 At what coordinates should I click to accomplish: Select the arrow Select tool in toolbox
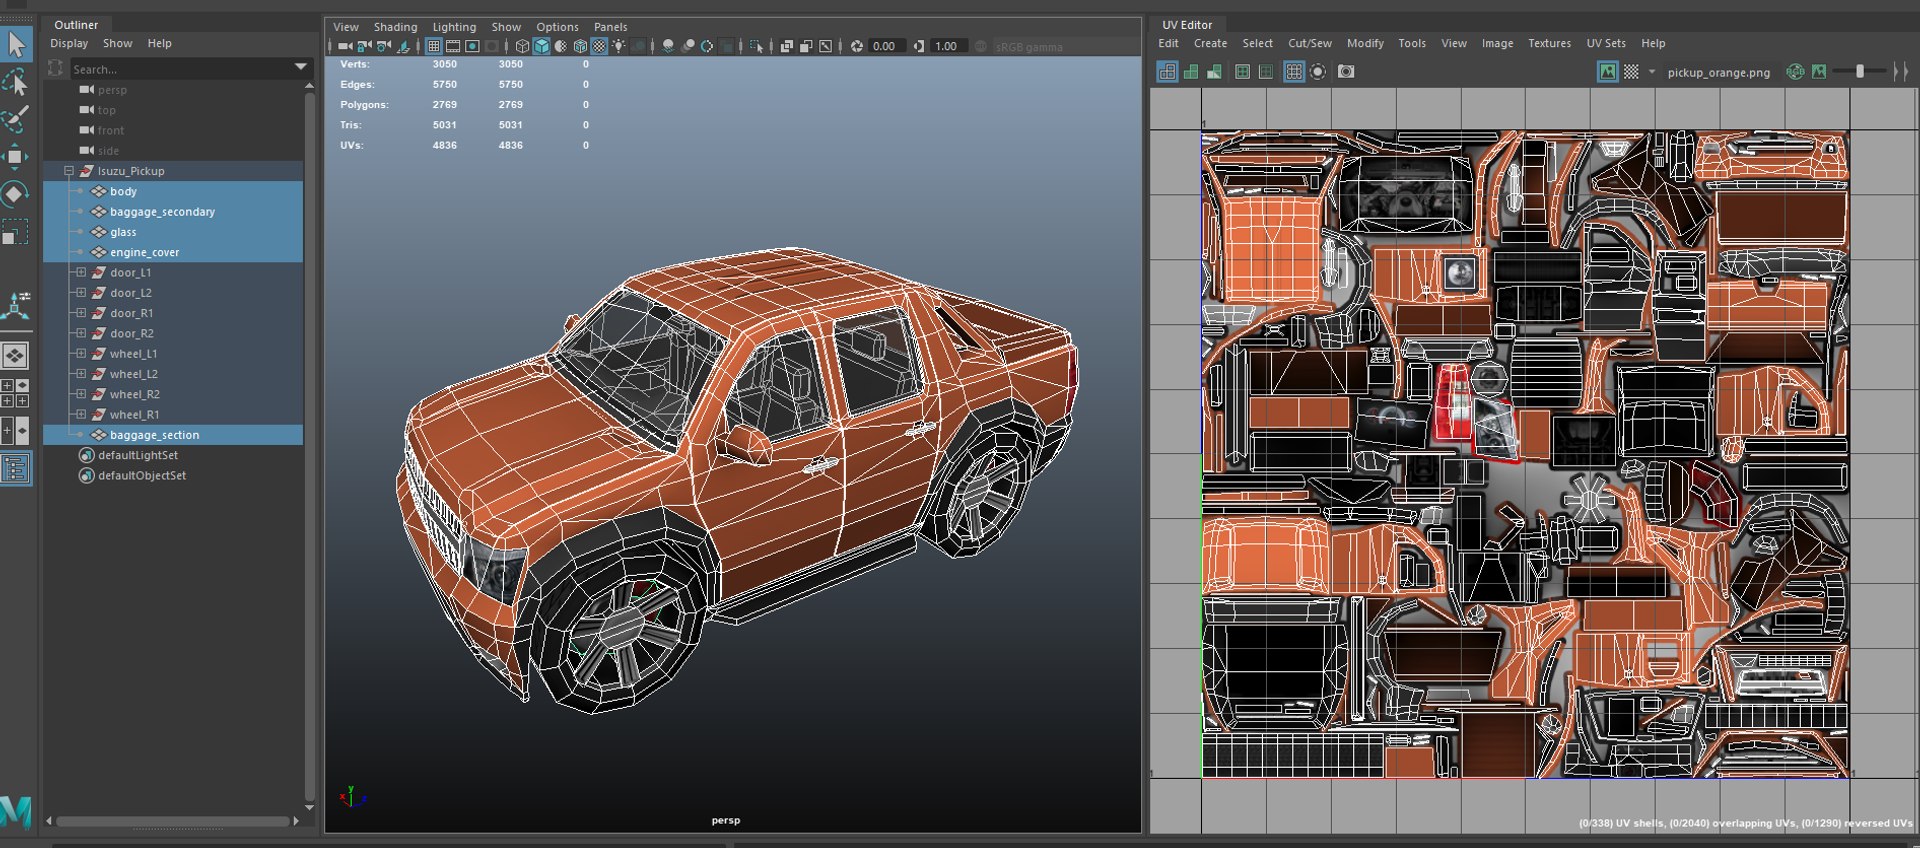pyautogui.click(x=17, y=44)
